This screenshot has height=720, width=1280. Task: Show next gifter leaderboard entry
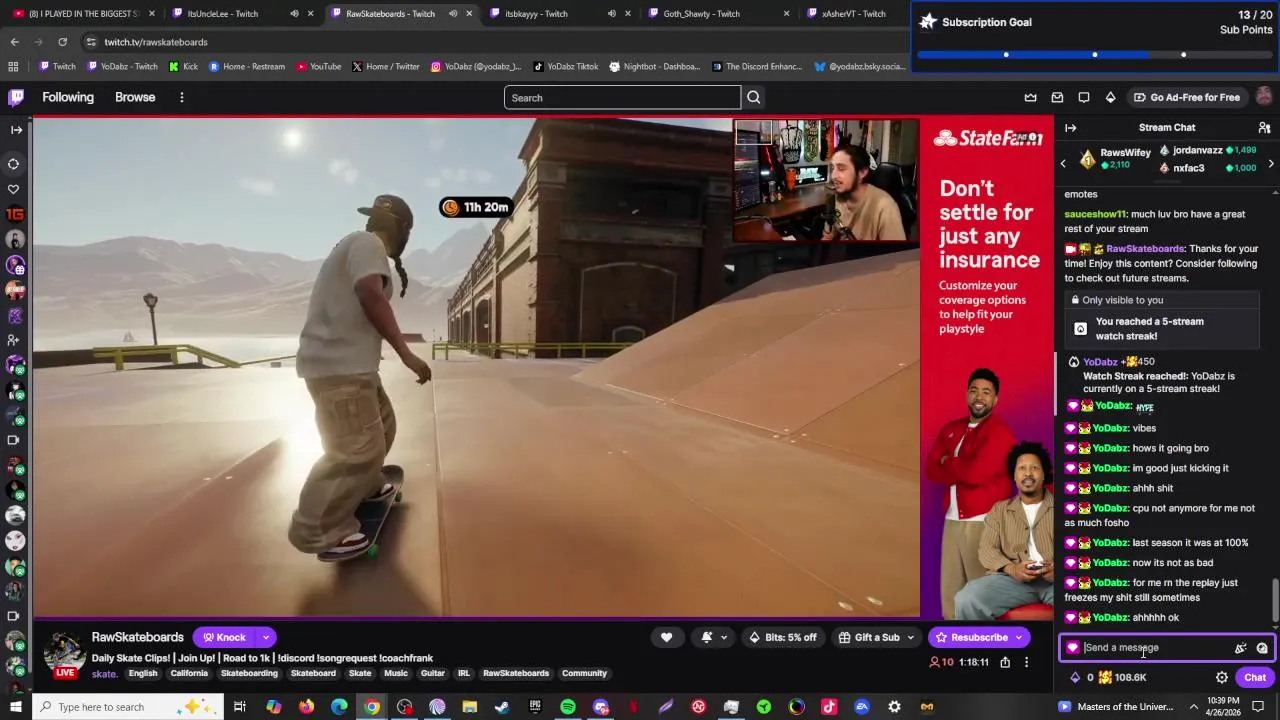[1271, 163]
